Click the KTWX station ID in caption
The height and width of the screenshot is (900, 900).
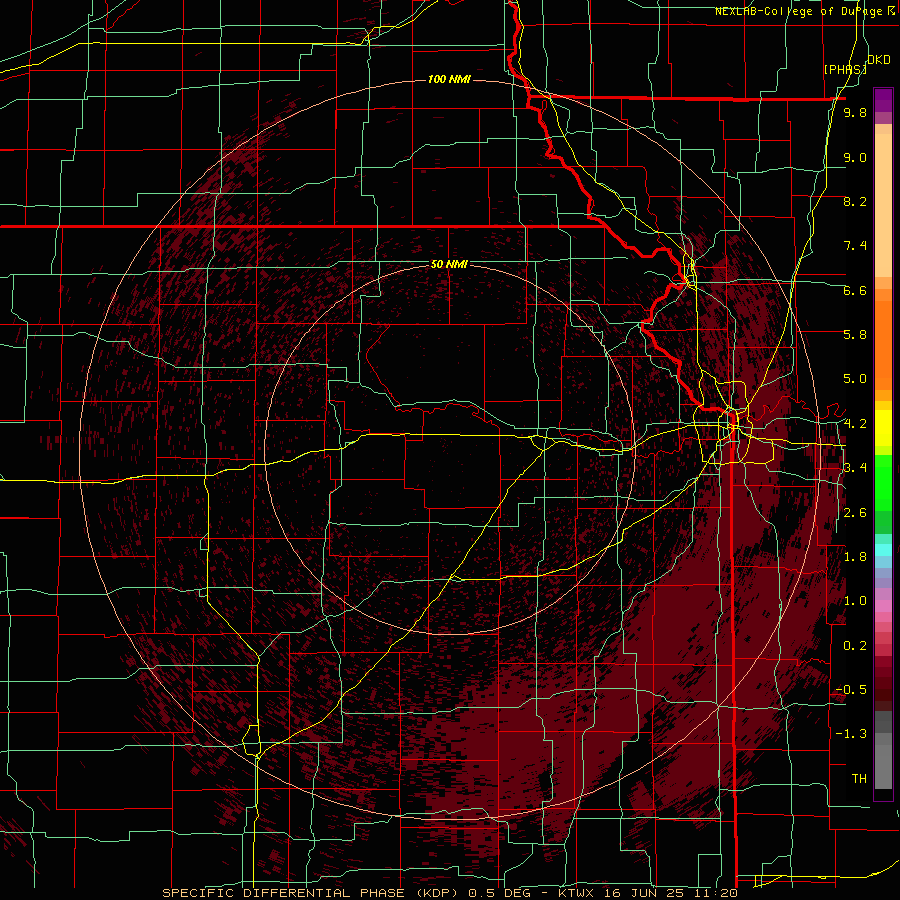coord(577,893)
